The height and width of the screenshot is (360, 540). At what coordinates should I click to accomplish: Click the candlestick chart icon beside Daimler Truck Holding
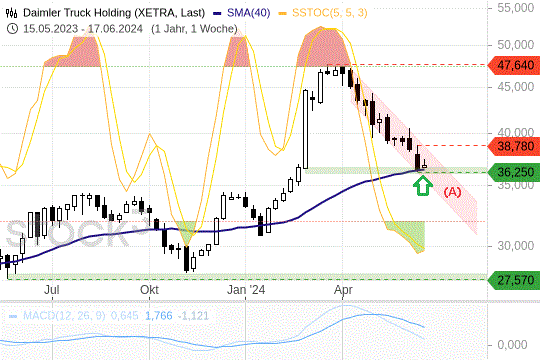pyautogui.click(x=11, y=13)
